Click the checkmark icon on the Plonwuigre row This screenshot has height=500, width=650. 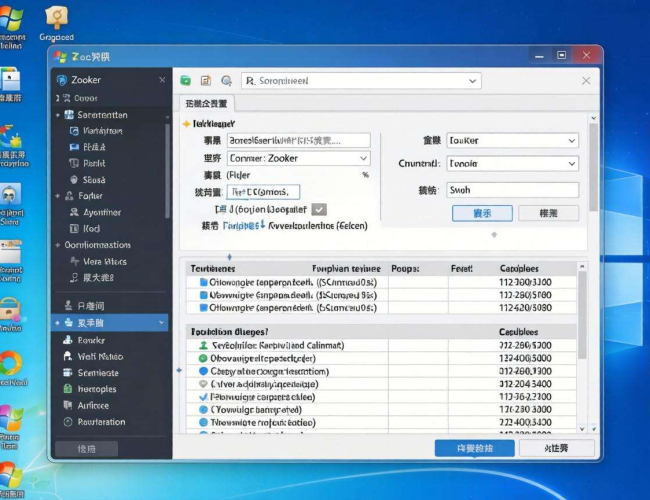[x=203, y=397]
